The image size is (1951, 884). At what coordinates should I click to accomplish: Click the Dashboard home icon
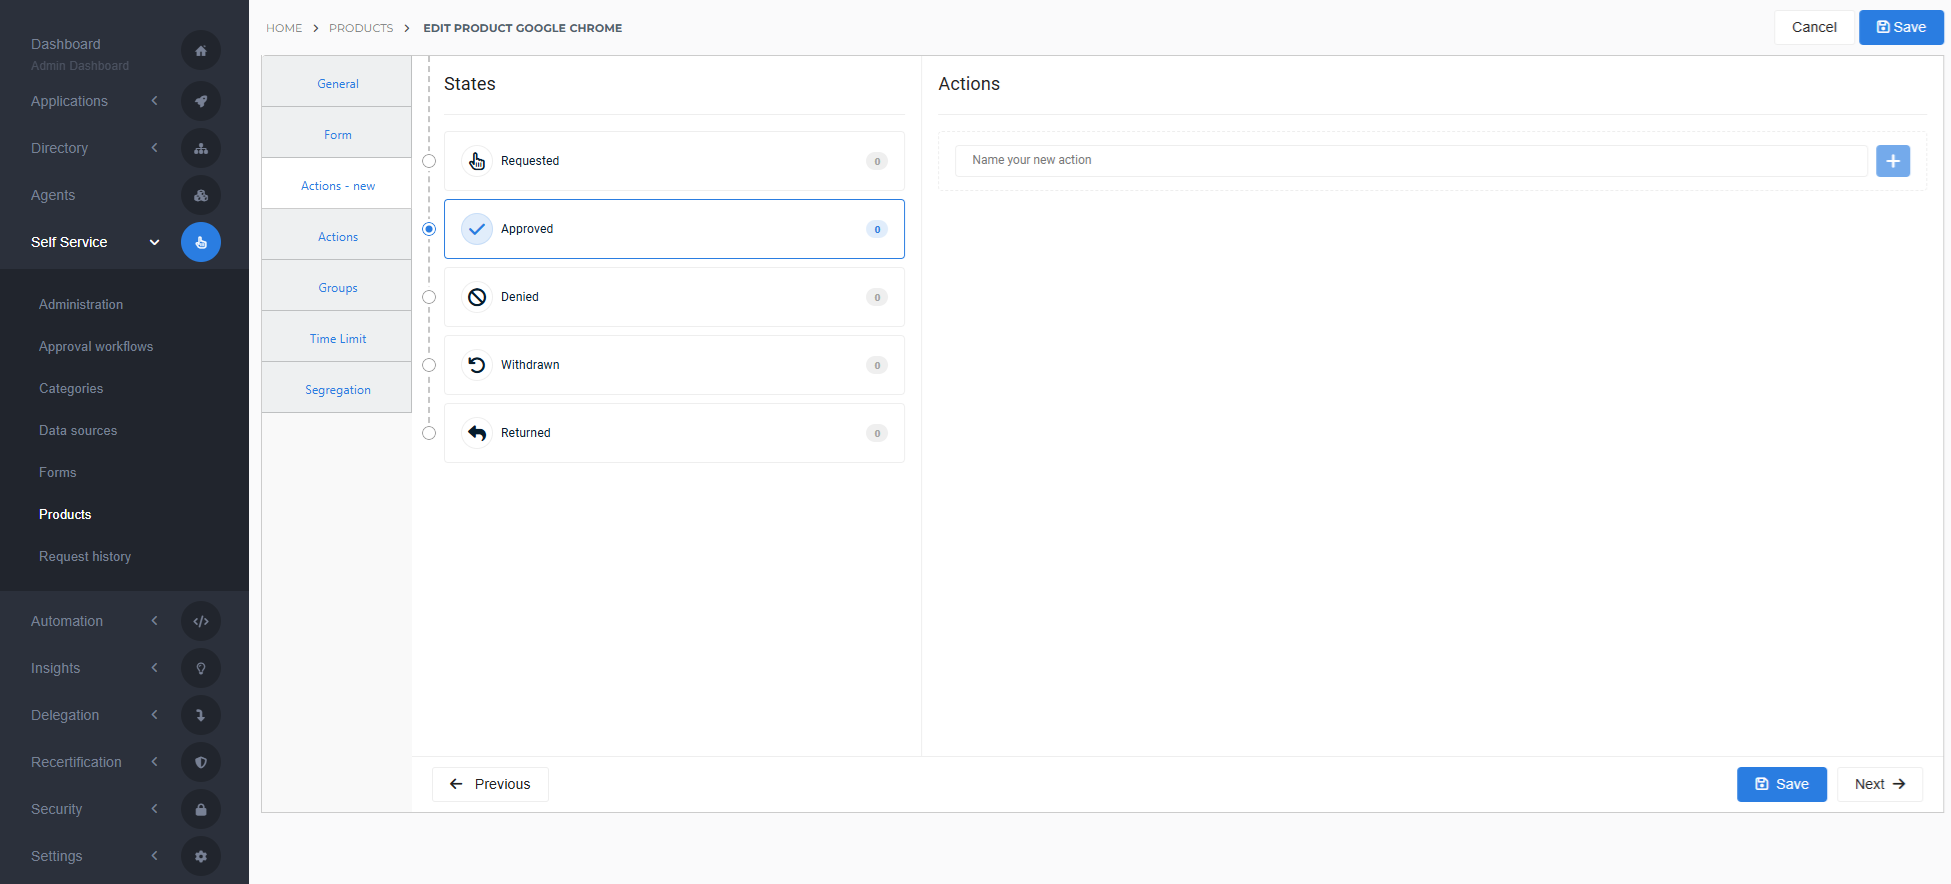click(201, 51)
